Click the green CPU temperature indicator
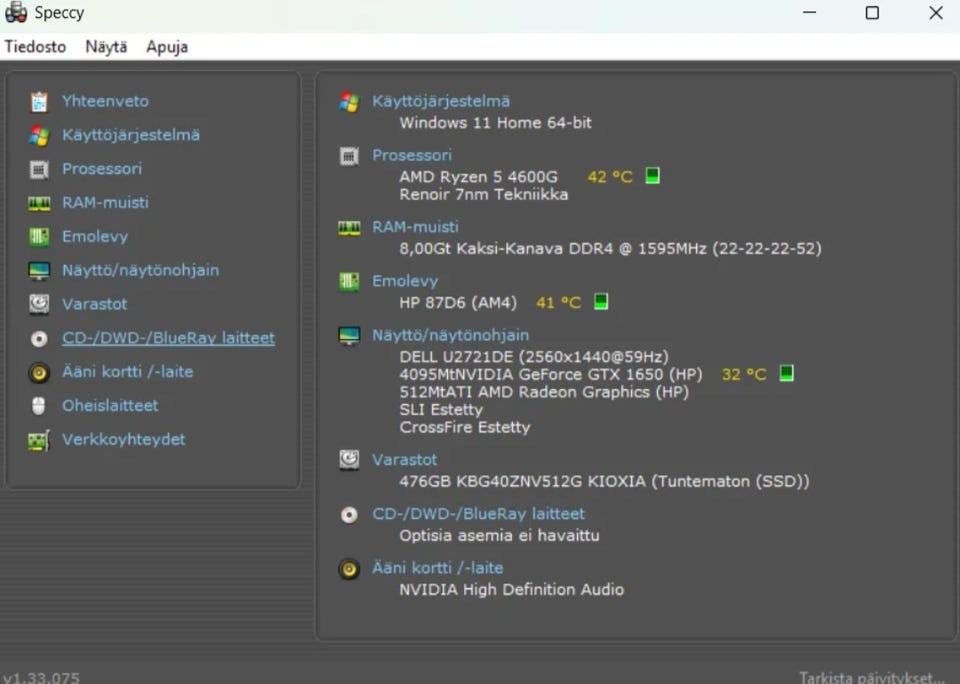The image size is (960, 684). [652, 176]
